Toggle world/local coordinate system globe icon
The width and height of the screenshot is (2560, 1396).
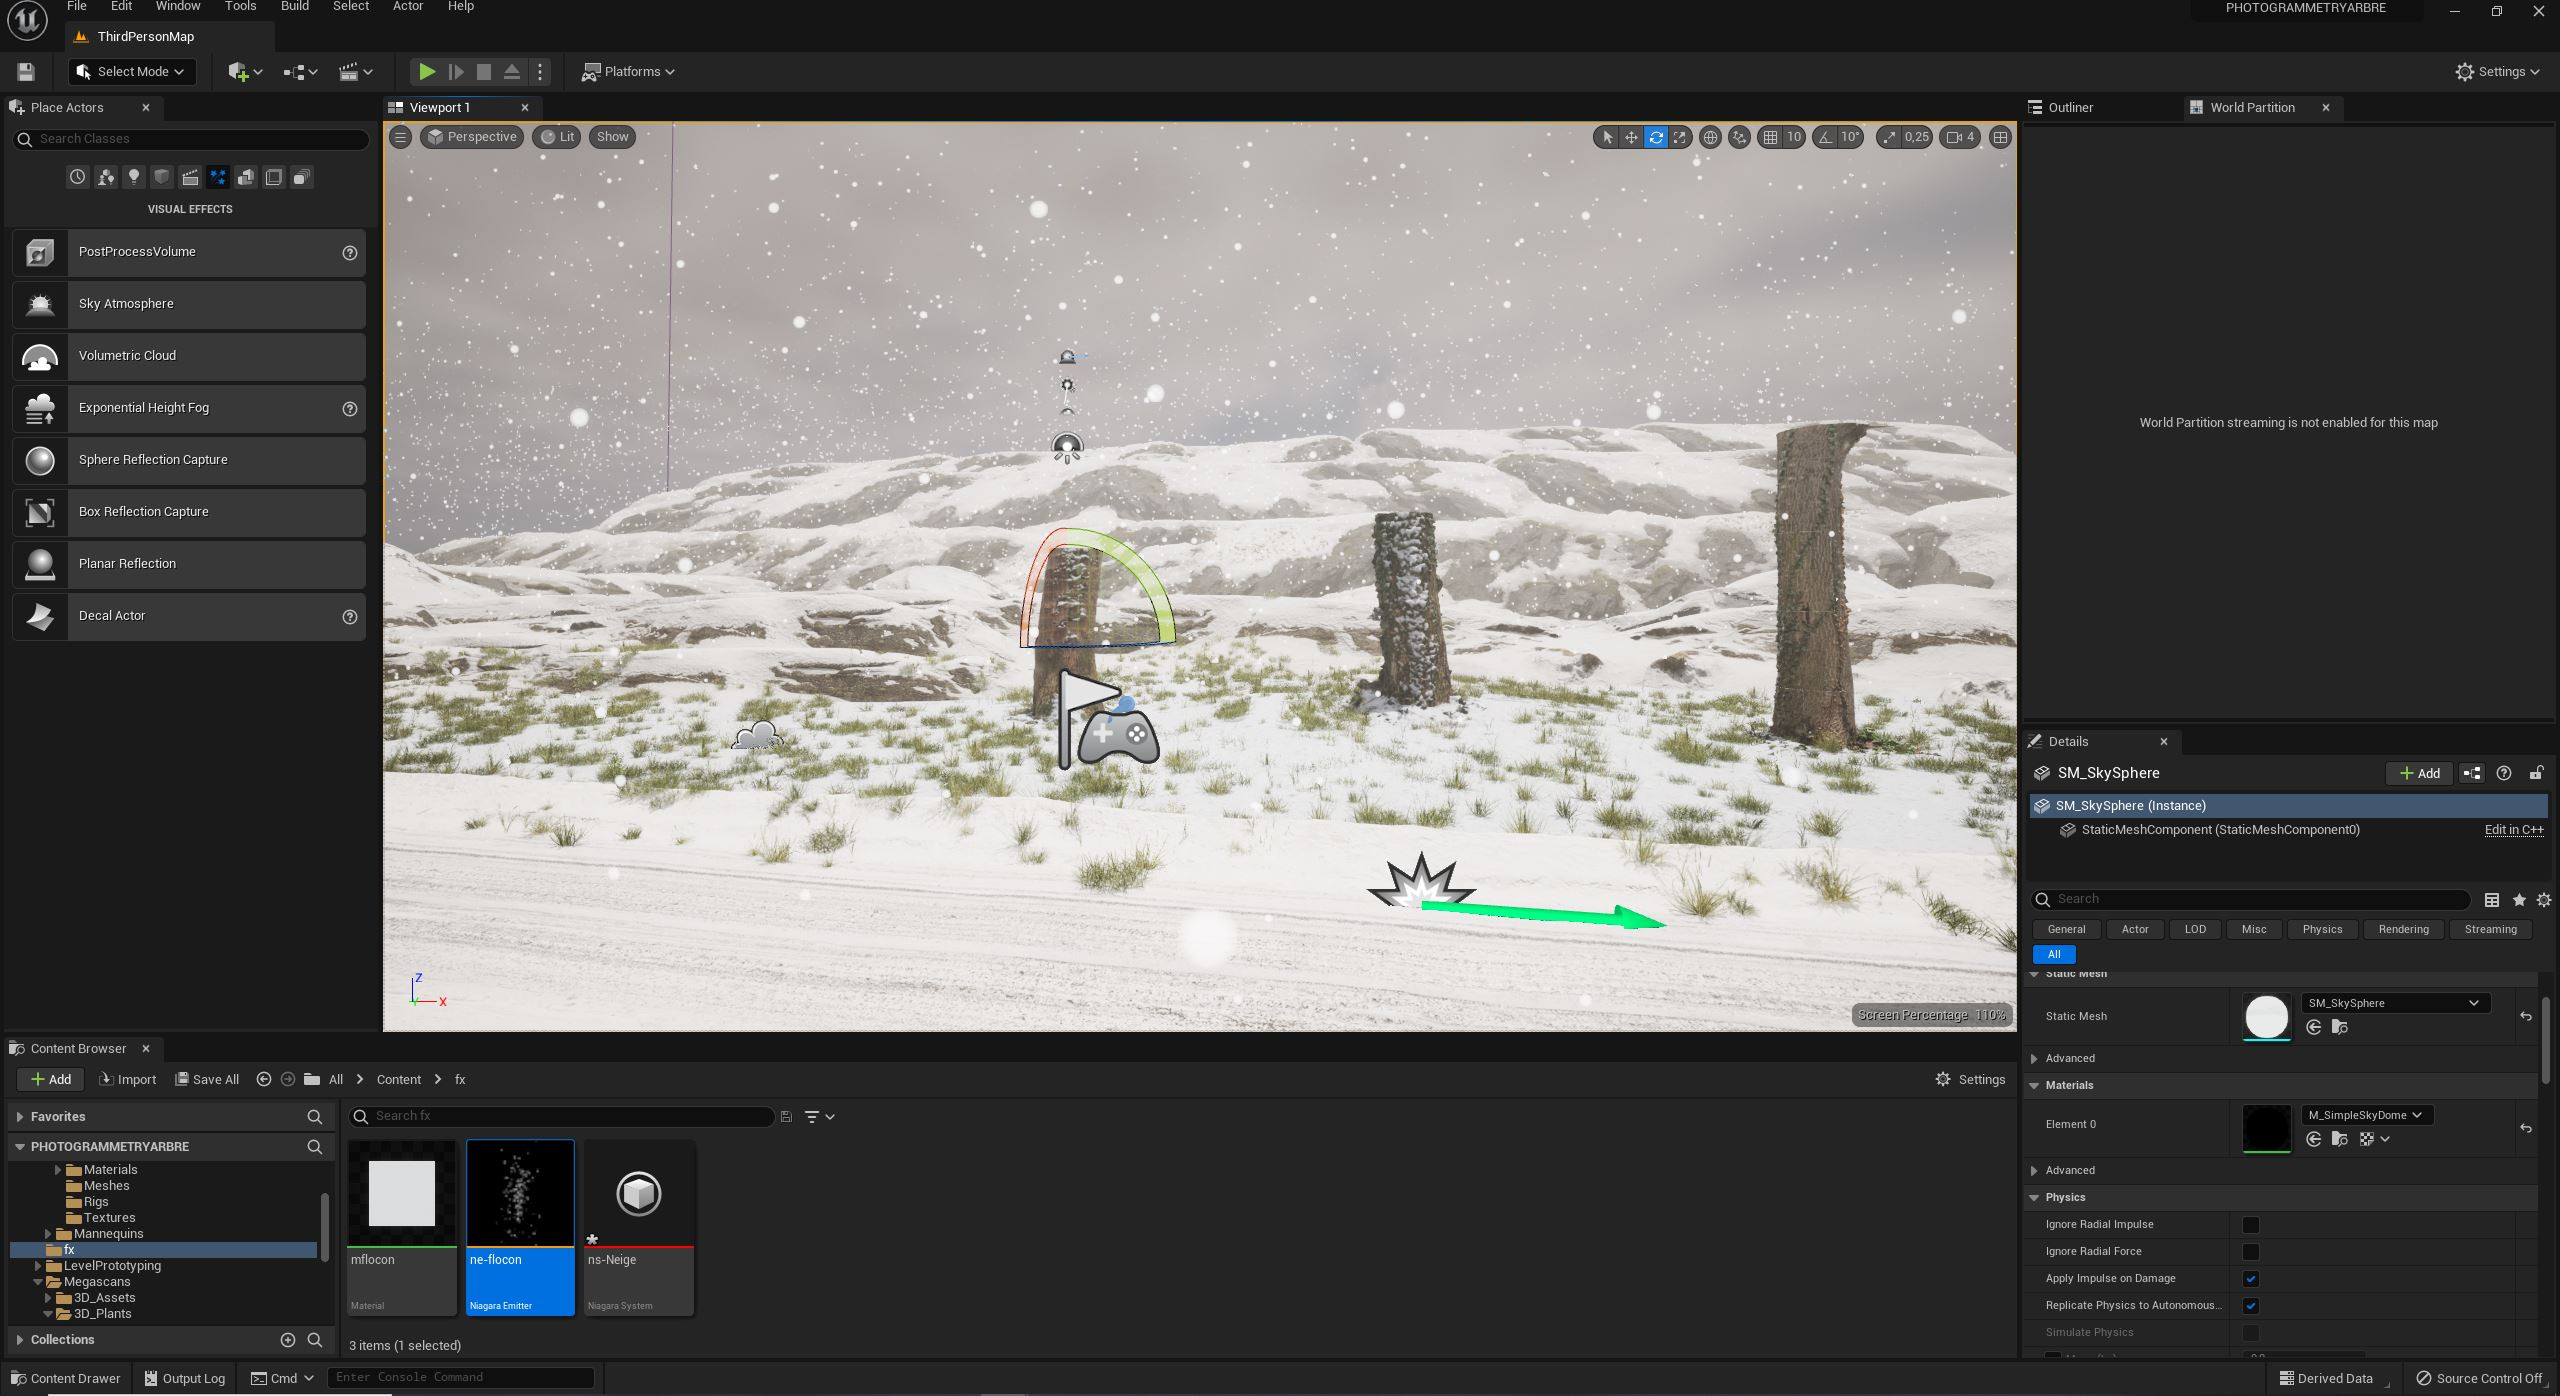(x=1710, y=137)
